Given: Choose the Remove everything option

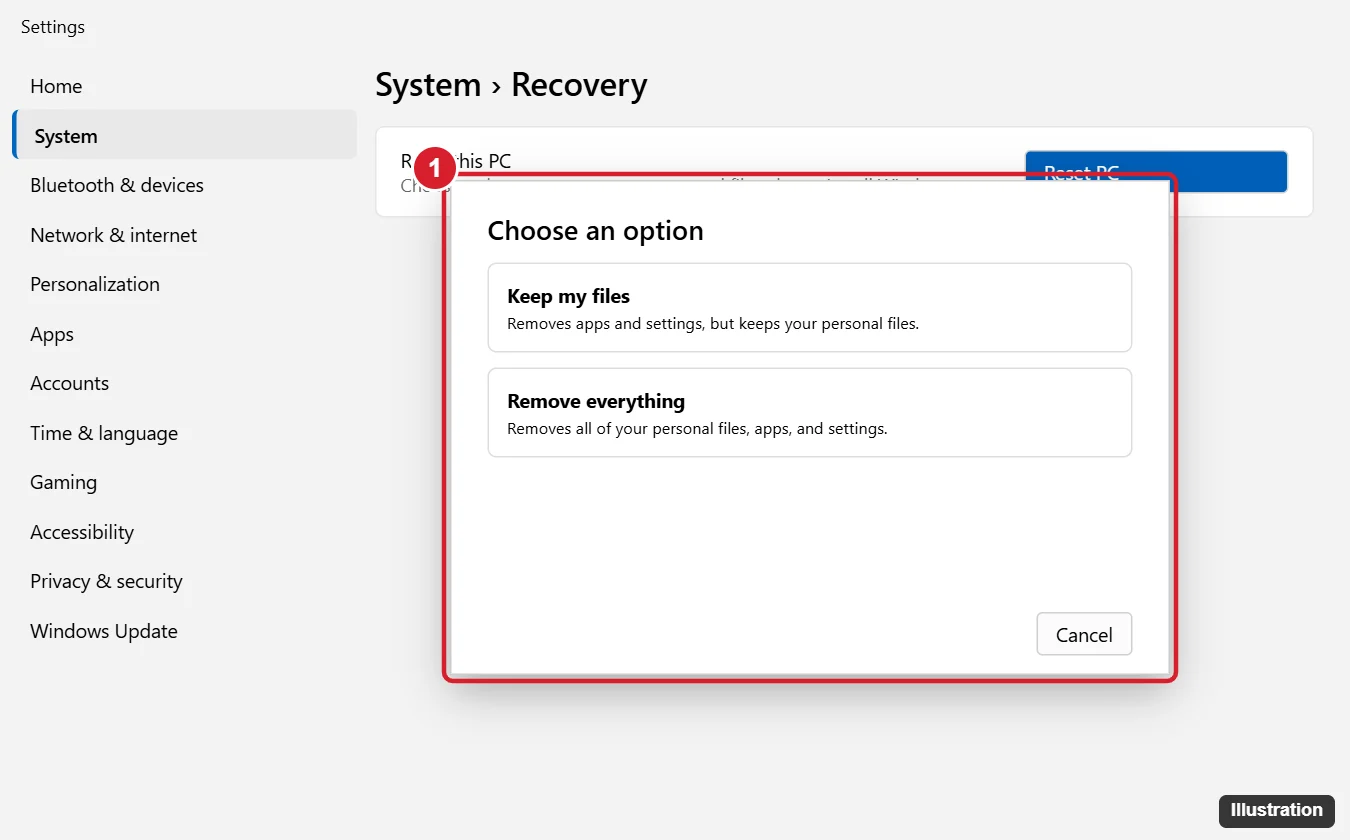Looking at the screenshot, I should (x=810, y=413).
